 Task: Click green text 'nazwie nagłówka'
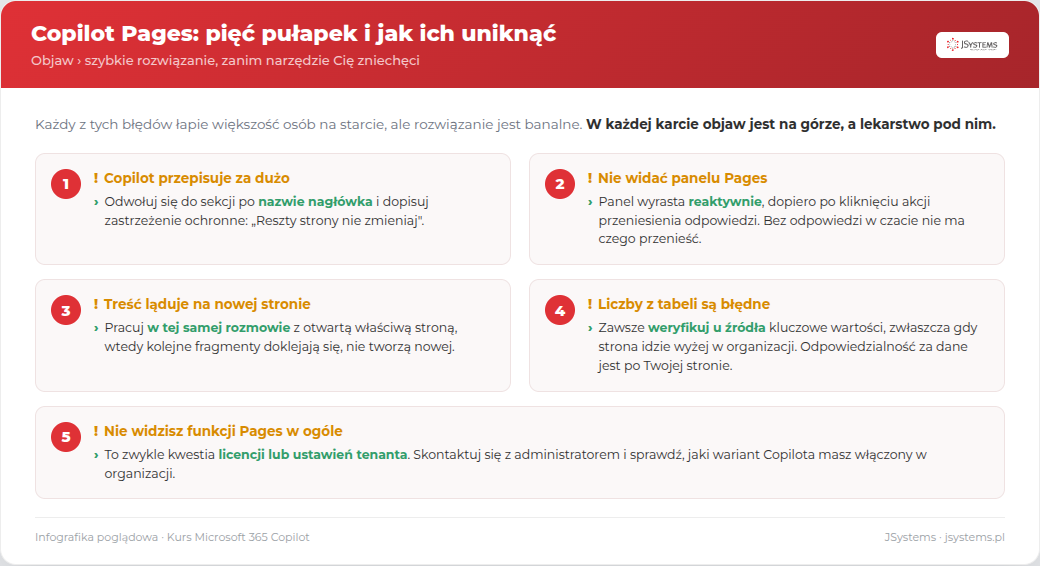(315, 202)
